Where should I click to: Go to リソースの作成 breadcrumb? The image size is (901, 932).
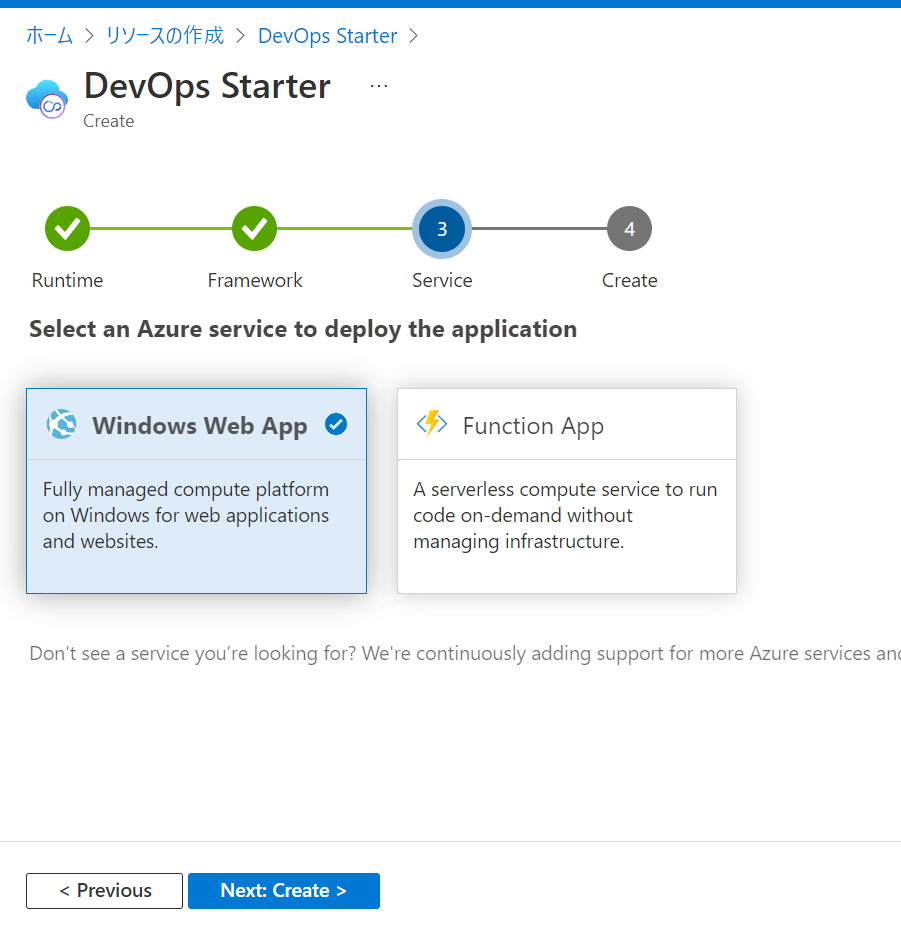click(x=165, y=36)
